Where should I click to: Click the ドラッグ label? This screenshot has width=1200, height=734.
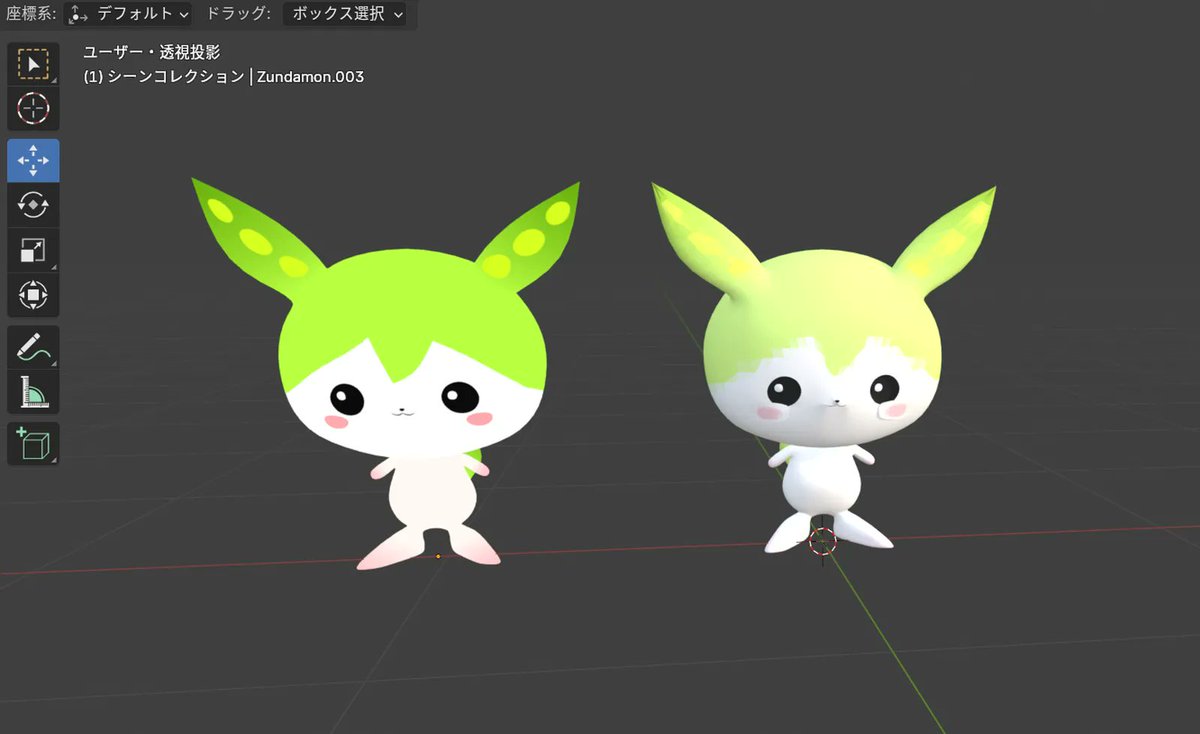click(238, 14)
